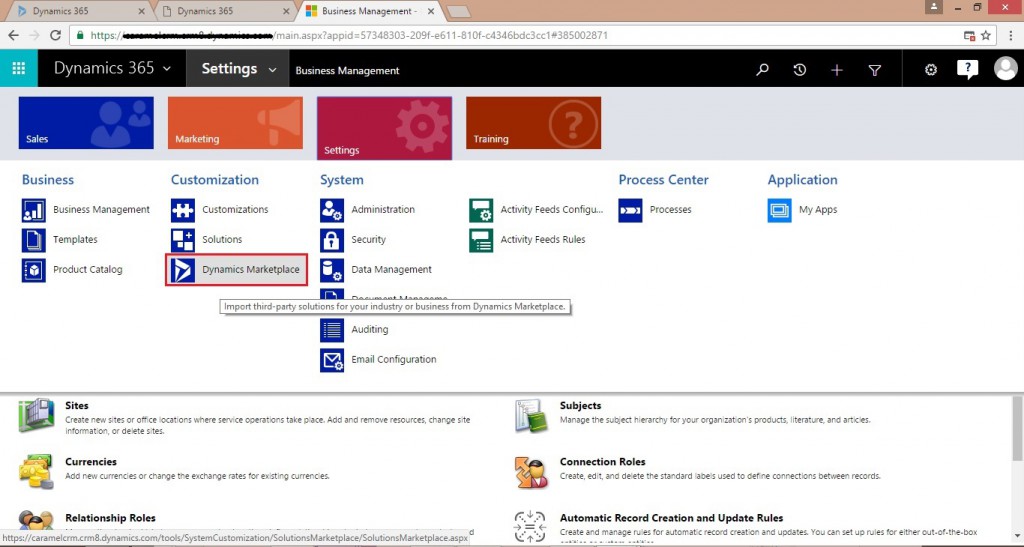Open the Customizations link
1024x547 pixels.
pyautogui.click(x=235, y=210)
